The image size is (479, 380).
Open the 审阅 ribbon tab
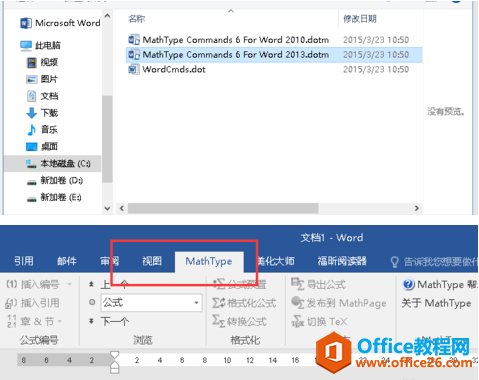[x=110, y=261]
